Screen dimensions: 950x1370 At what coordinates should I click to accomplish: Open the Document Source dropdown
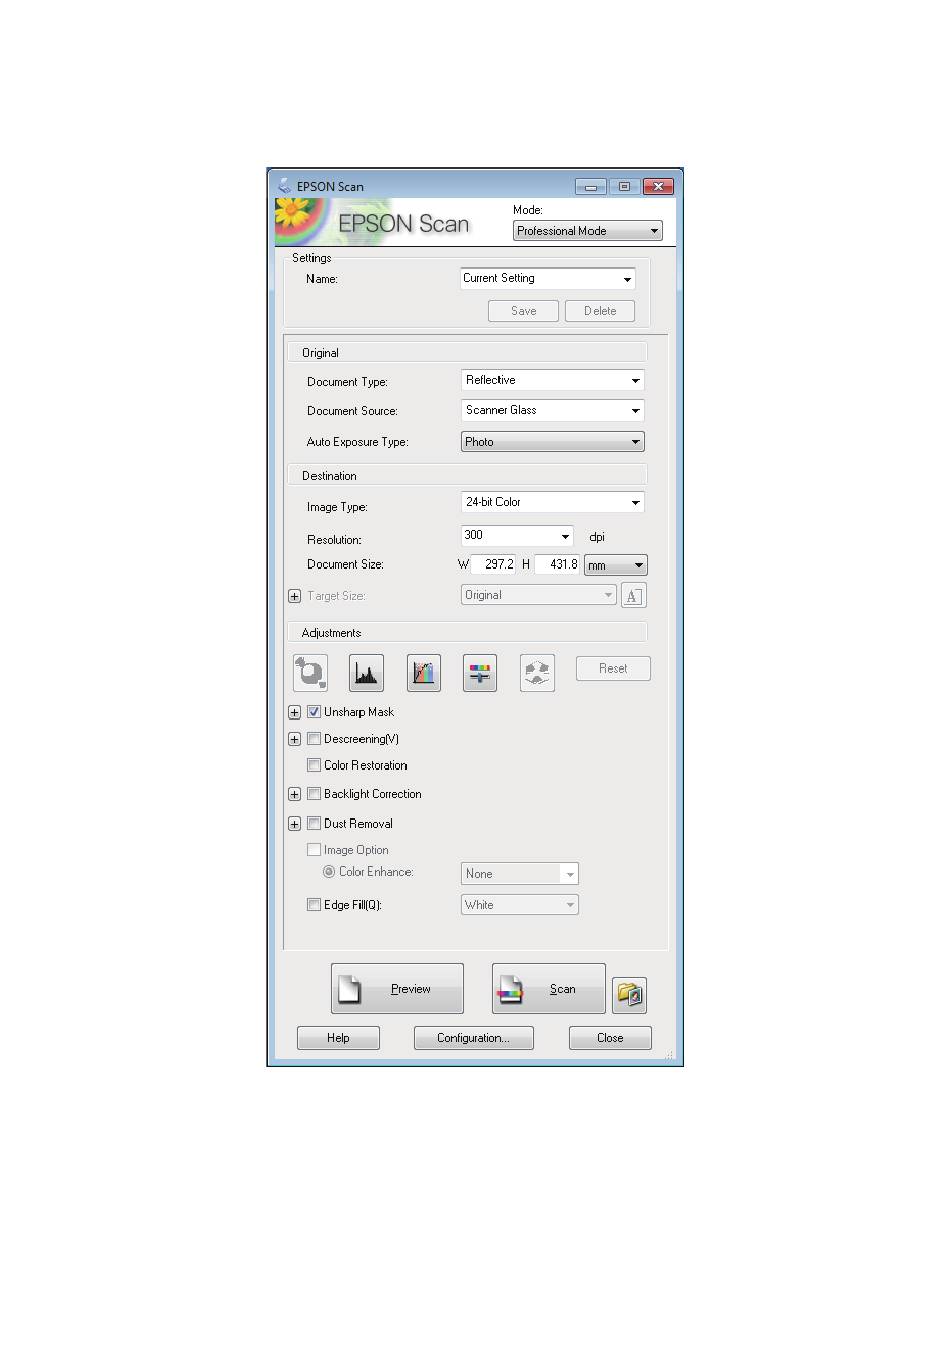coord(552,410)
